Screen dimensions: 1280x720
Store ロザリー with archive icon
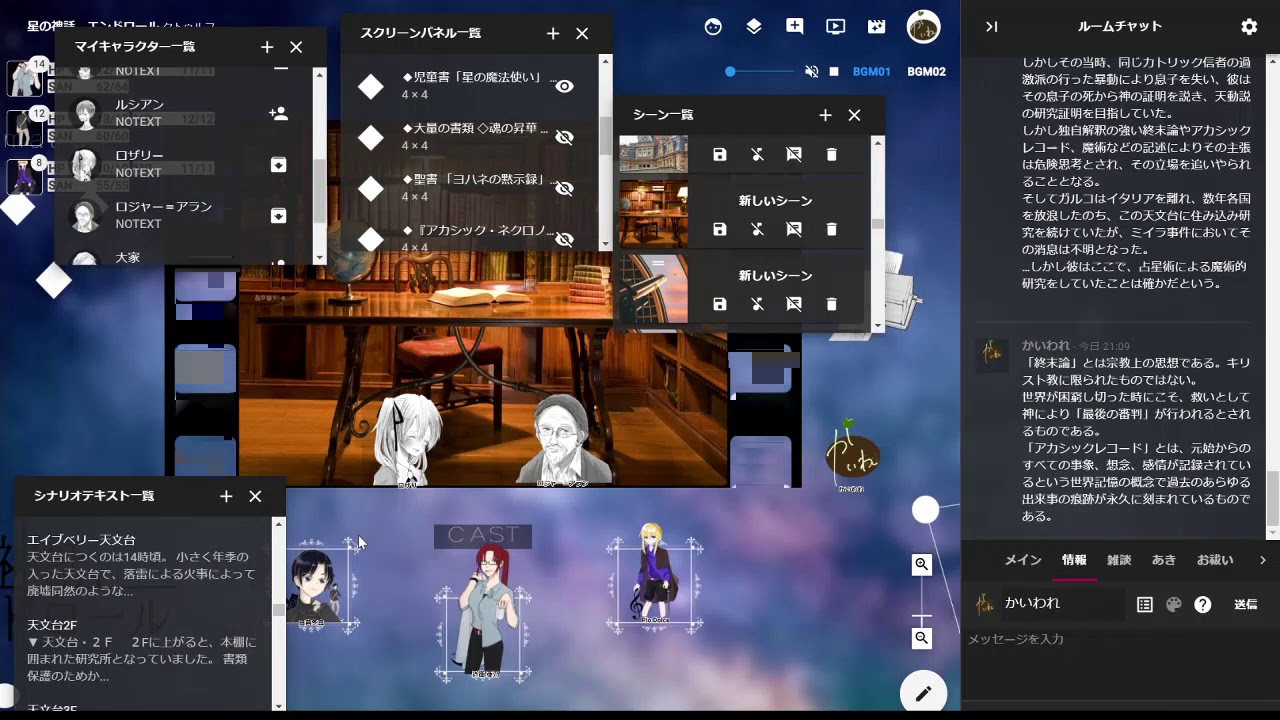(x=279, y=165)
